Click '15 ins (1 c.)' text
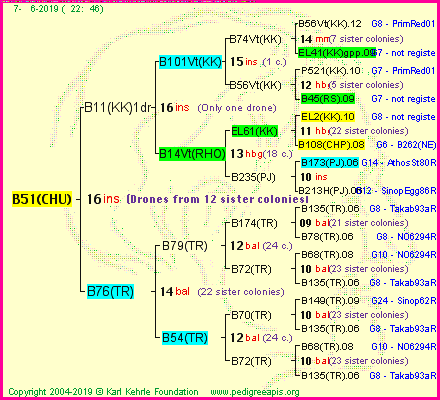This screenshot has height=400, width=440. 258,62
